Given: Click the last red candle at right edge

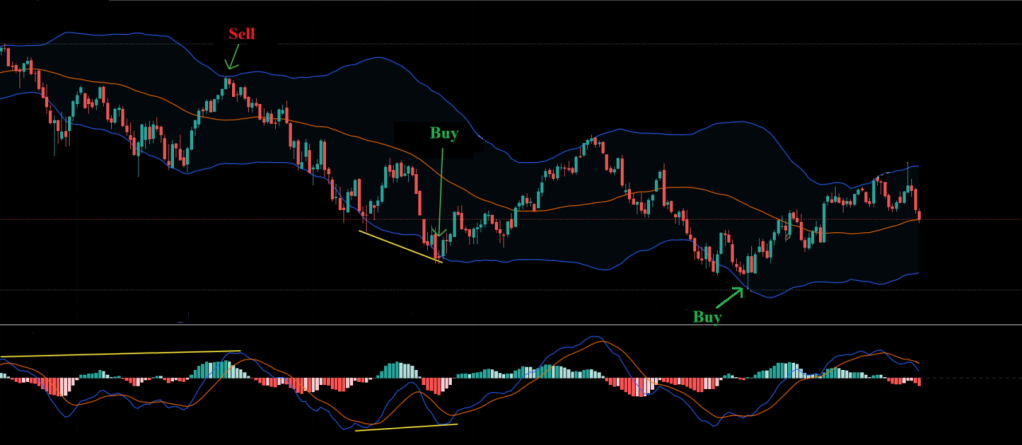Looking at the screenshot, I should 918,214.
